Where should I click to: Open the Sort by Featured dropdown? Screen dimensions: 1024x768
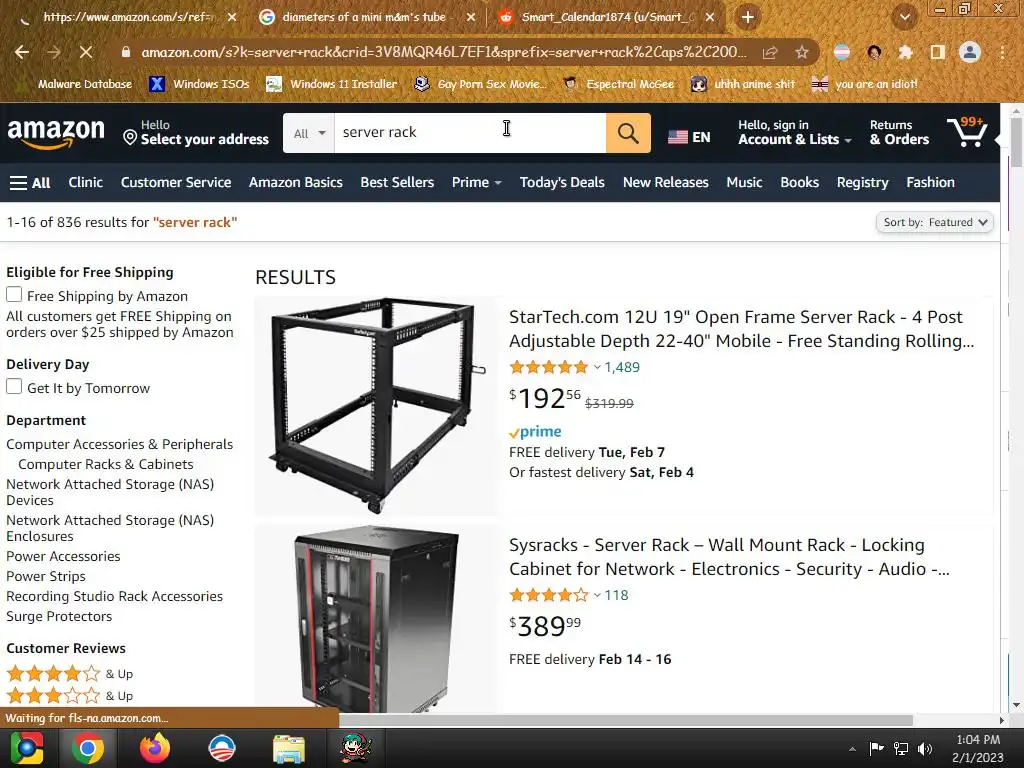click(935, 222)
